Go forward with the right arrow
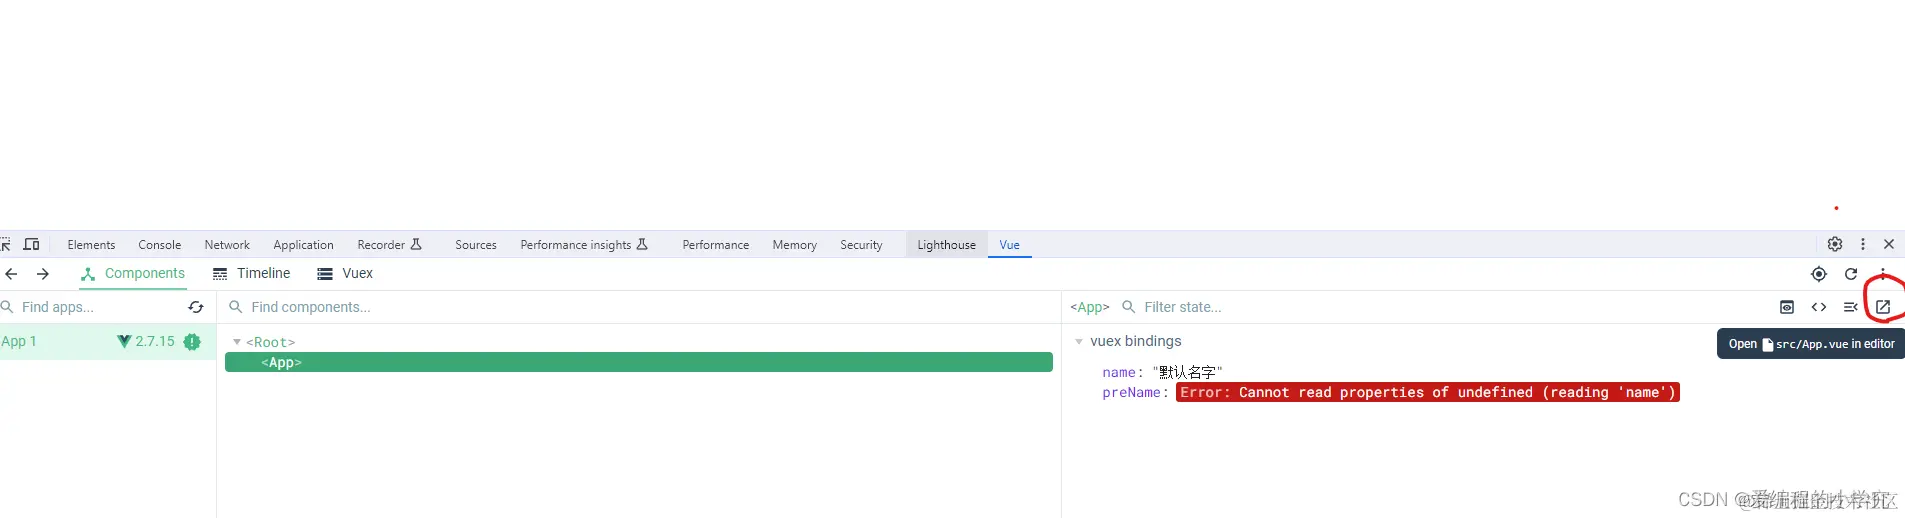The width and height of the screenshot is (1905, 518). coord(43,274)
